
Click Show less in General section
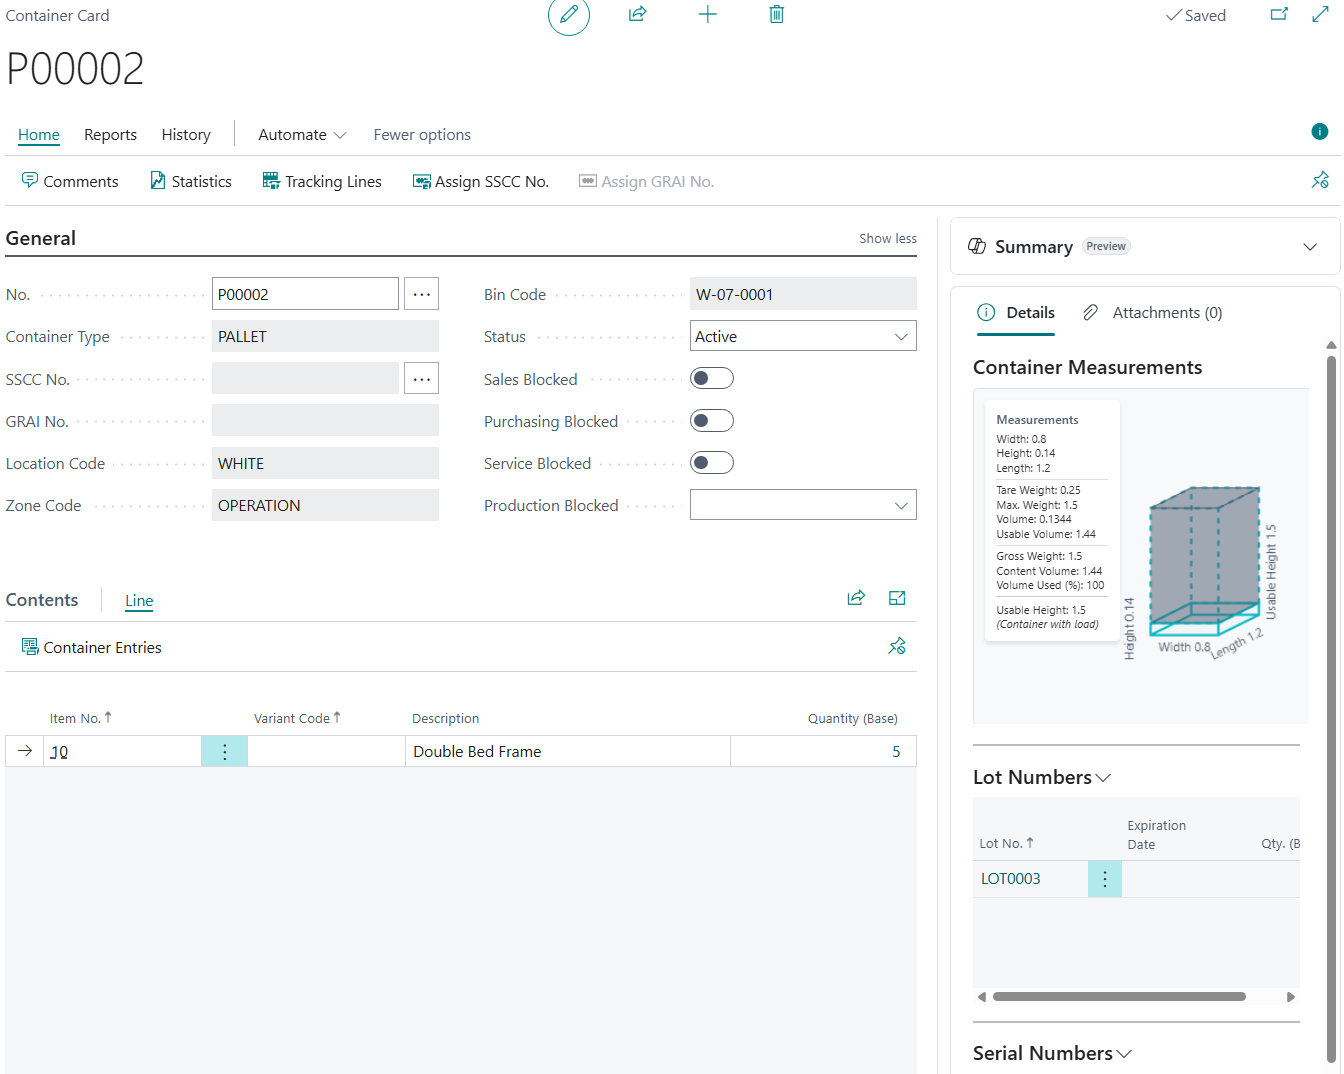click(x=887, y=238)
